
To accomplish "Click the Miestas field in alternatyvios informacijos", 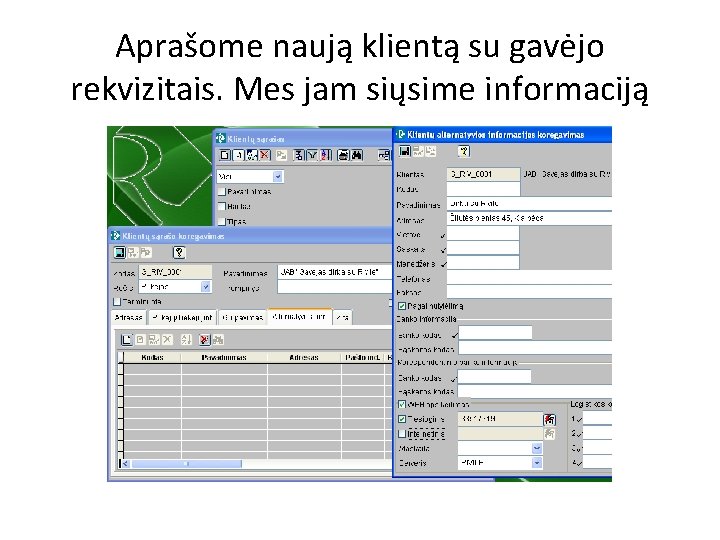I will 483,233.
